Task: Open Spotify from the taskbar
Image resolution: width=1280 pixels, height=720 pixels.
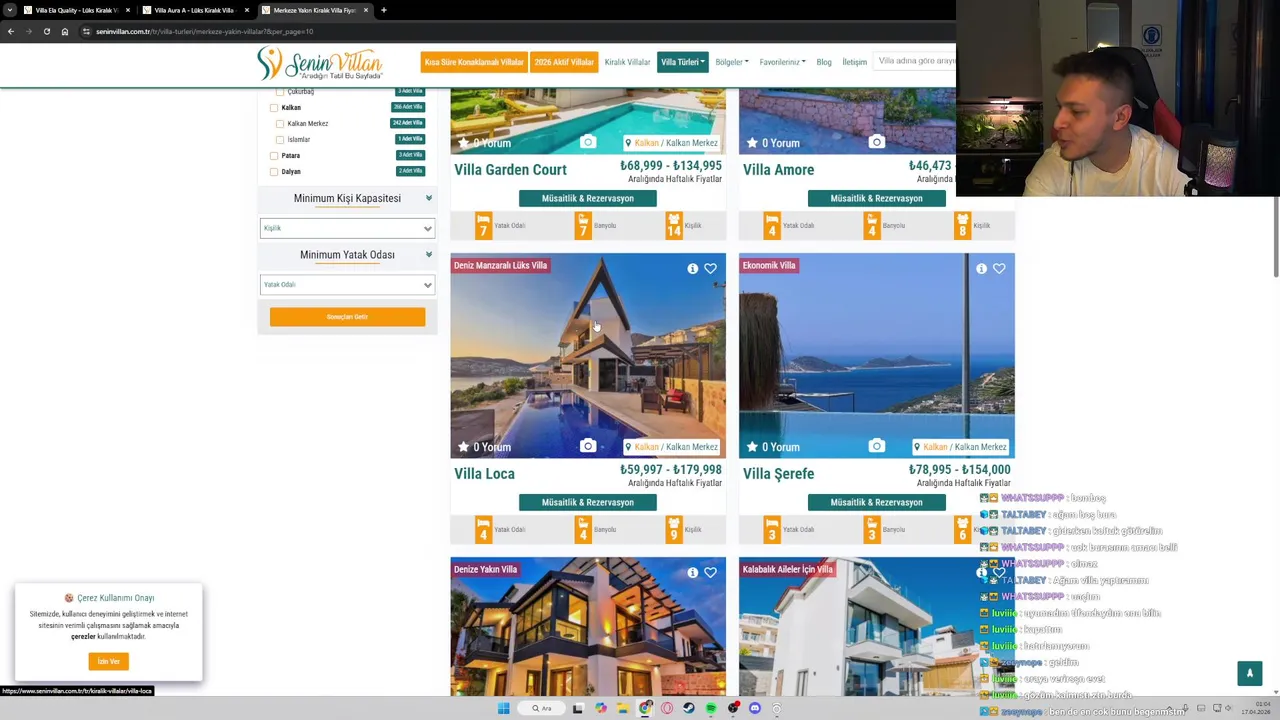Action: [x=711, y=708]
